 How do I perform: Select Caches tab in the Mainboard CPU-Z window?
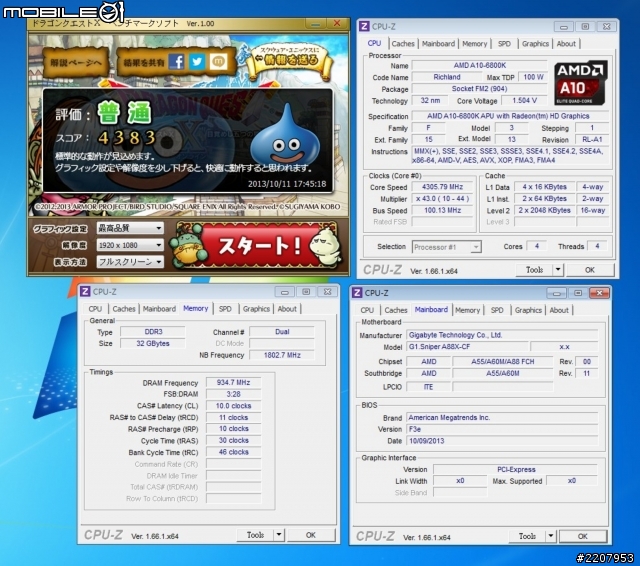396,310
